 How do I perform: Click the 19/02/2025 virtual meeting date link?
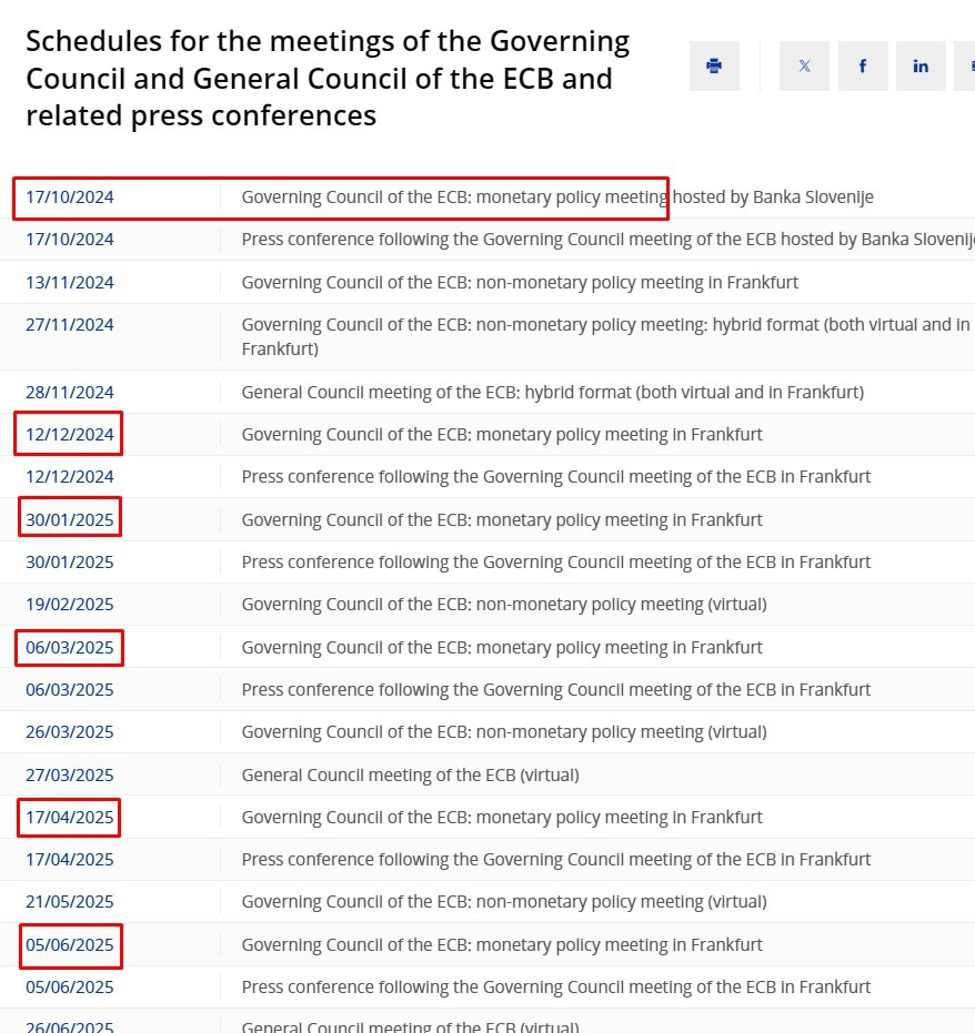click(x=70, y=604)
